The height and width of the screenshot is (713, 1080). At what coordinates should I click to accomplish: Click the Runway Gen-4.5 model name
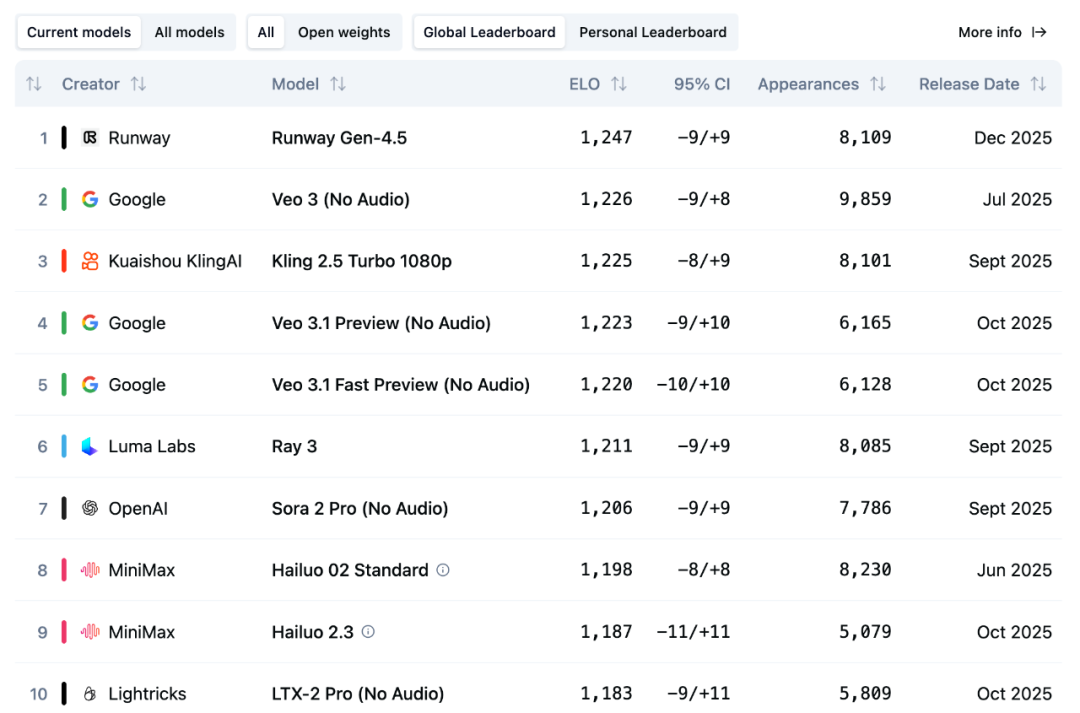(339, 138)
